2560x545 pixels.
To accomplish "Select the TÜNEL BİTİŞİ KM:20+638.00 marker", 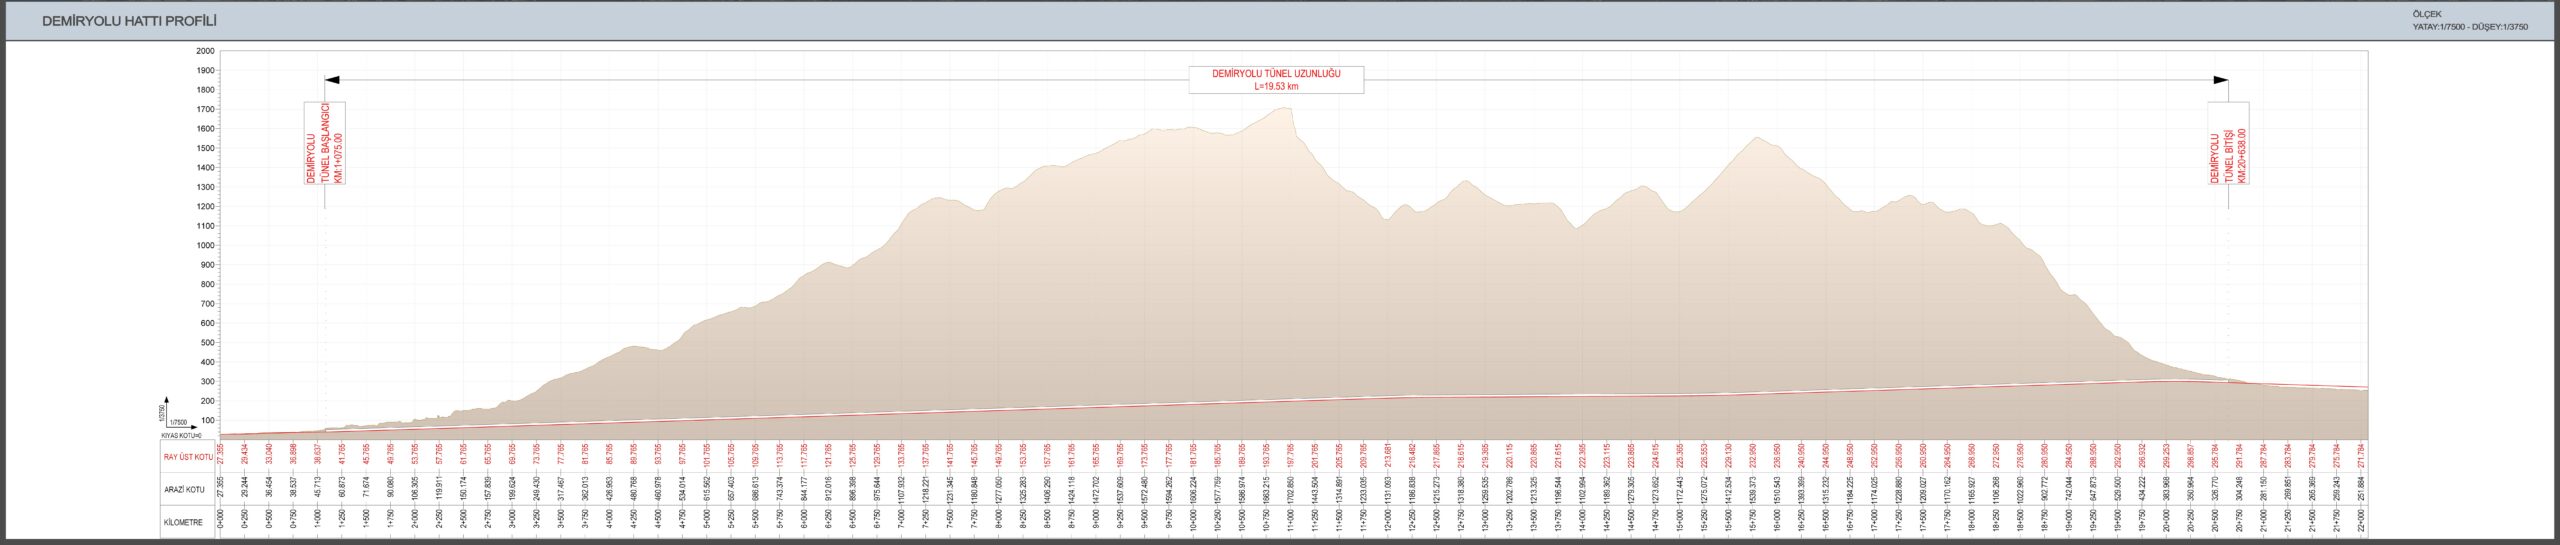I will point(2228,143).
